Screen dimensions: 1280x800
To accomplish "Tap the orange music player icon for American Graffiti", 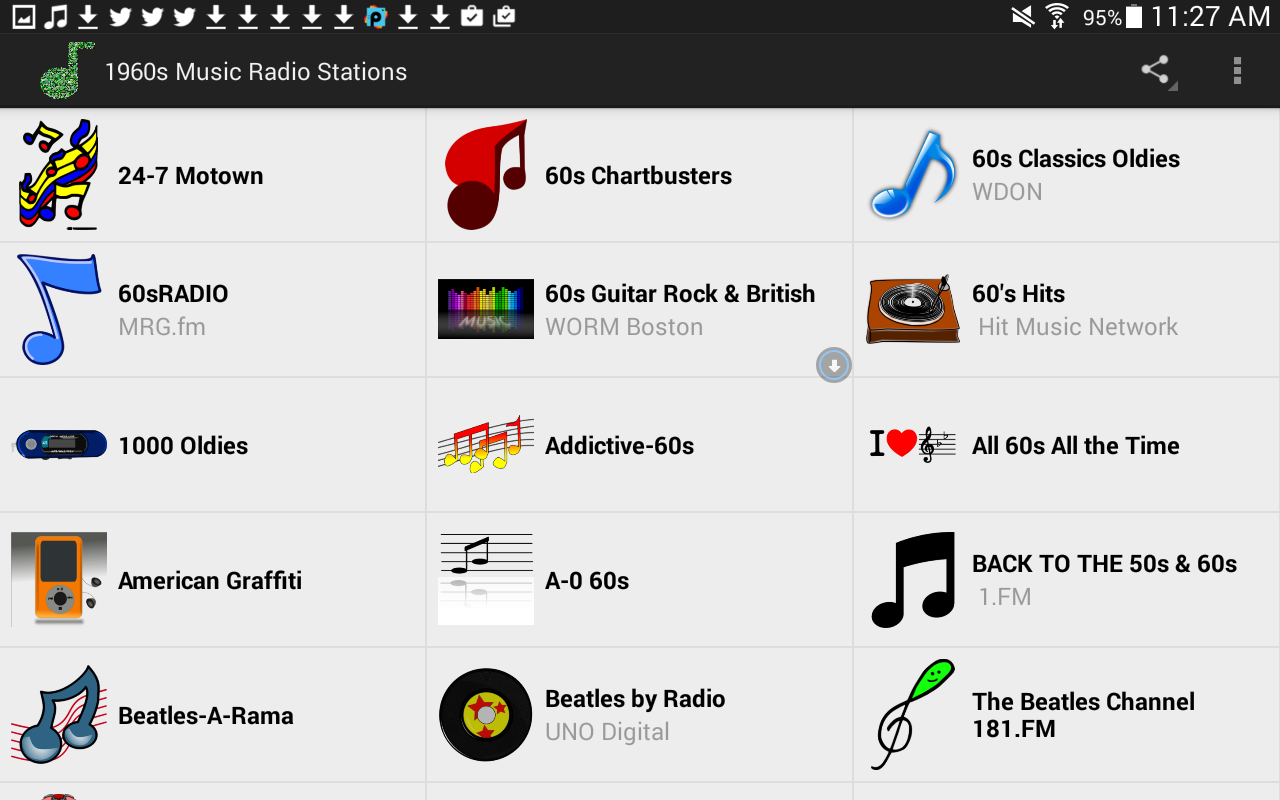I will click(59, 580).
